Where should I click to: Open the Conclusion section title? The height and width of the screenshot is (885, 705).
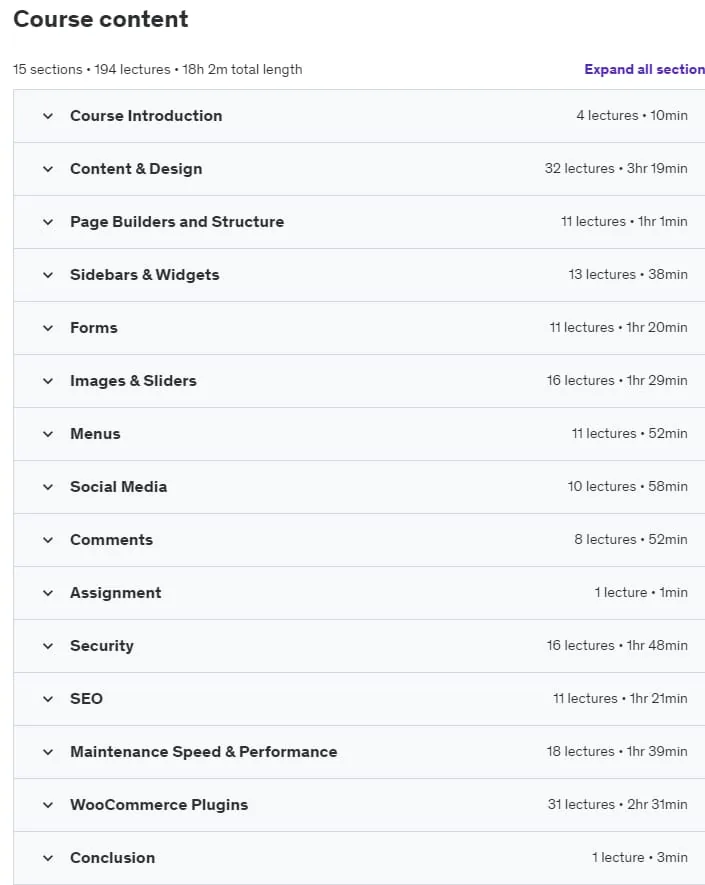click(x=112, y=858)
